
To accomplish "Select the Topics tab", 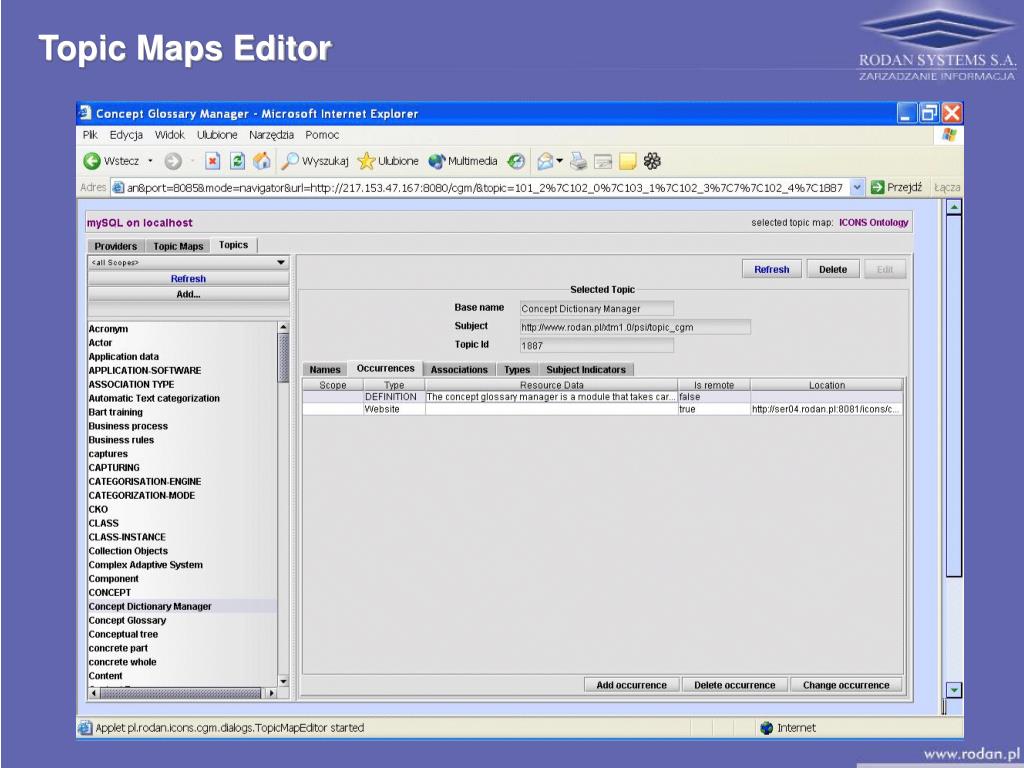I will [x=233, y=245].
